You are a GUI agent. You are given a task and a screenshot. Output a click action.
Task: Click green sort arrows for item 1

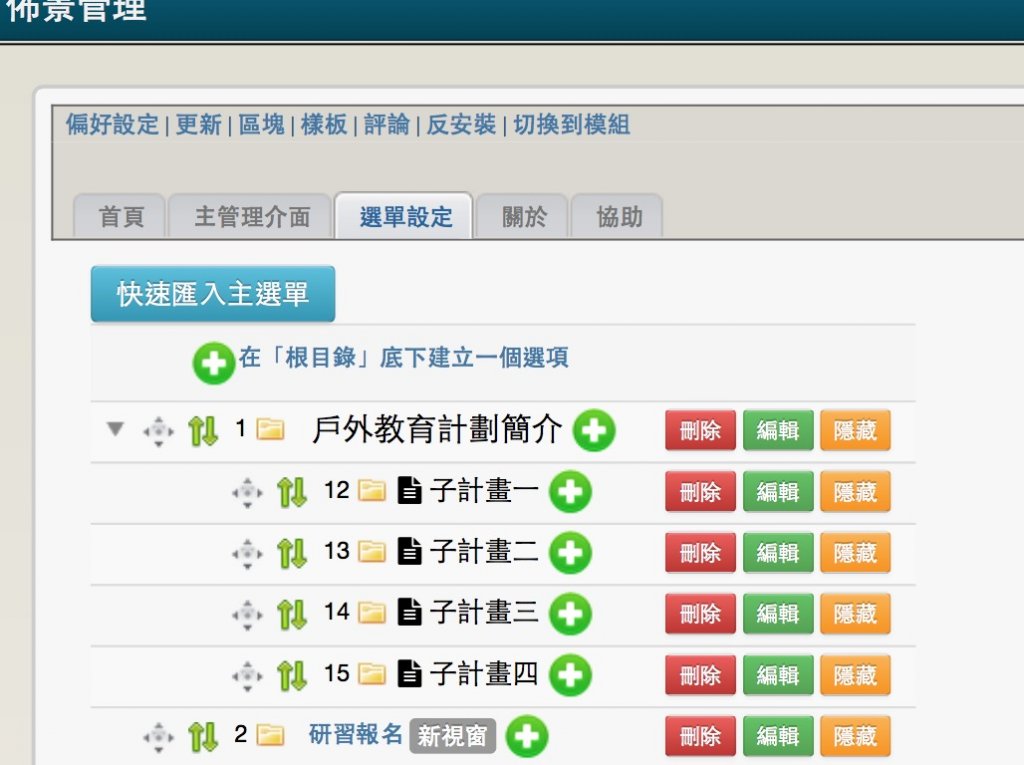tap(203, 431)
